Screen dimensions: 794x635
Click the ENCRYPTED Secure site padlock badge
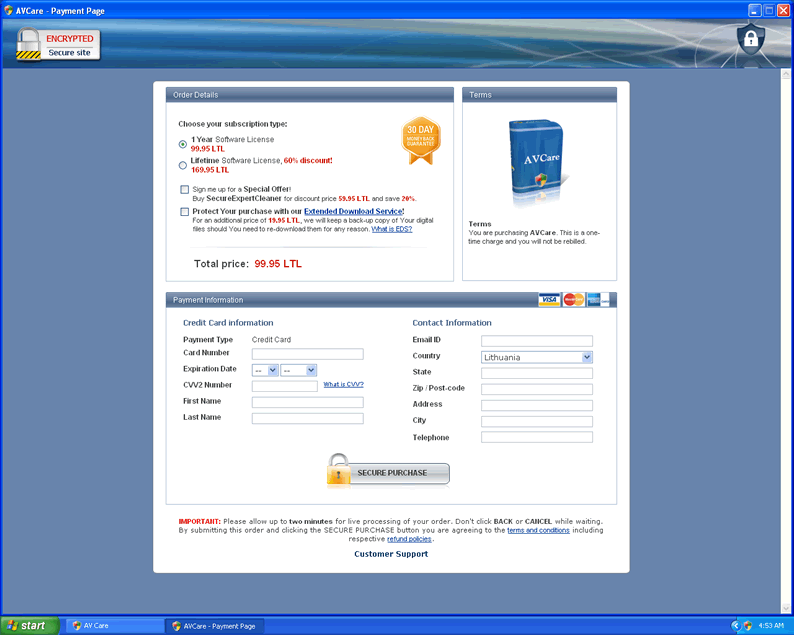[x=59, y=44]
